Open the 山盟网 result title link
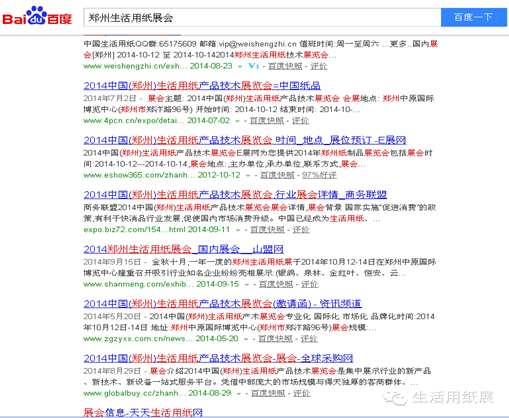This screenshot has width=509, height=418. tap(183, 249)
